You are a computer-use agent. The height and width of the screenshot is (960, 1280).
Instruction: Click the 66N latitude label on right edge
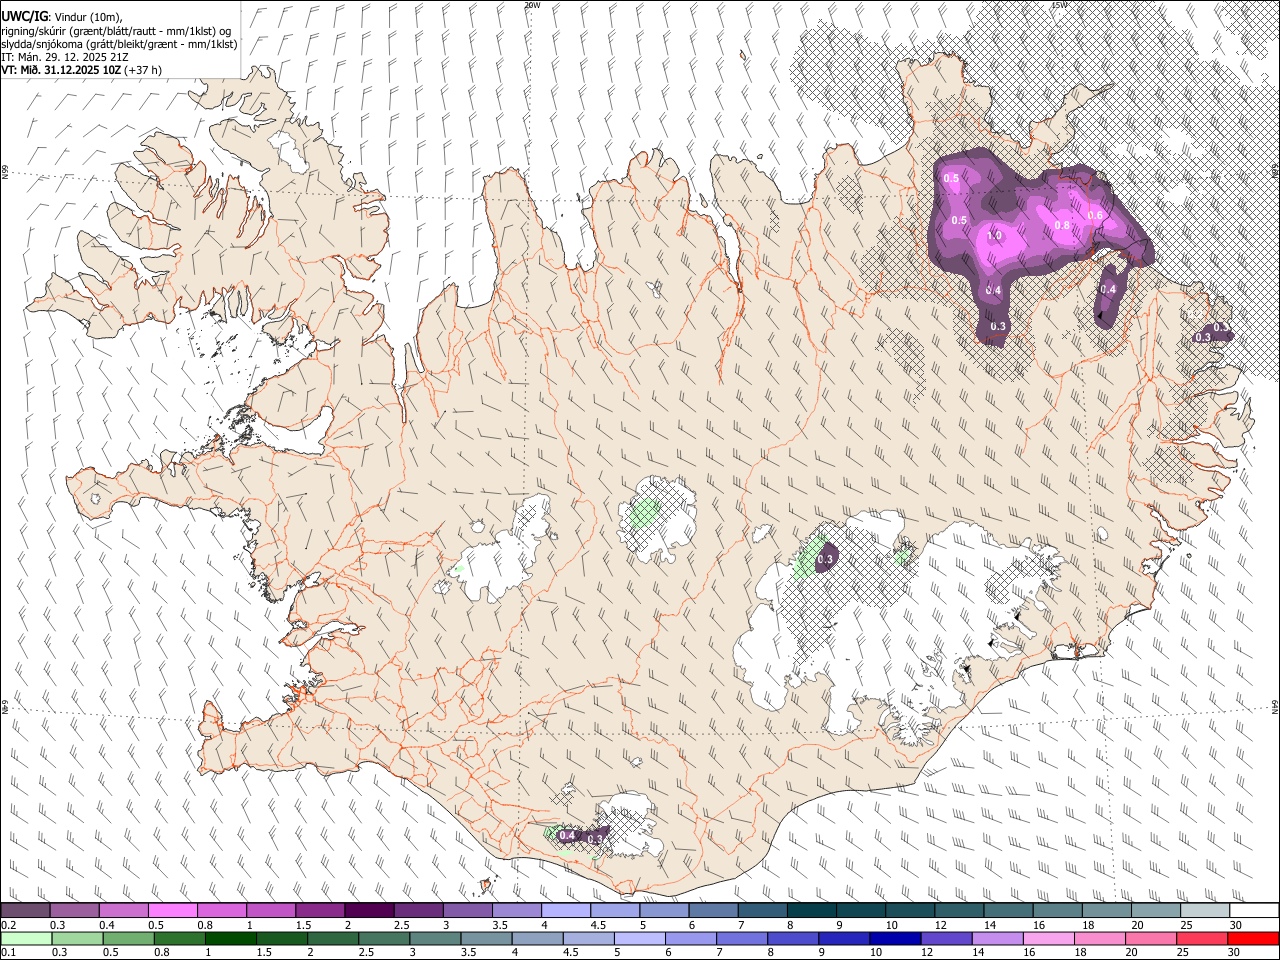[1275, 172]
